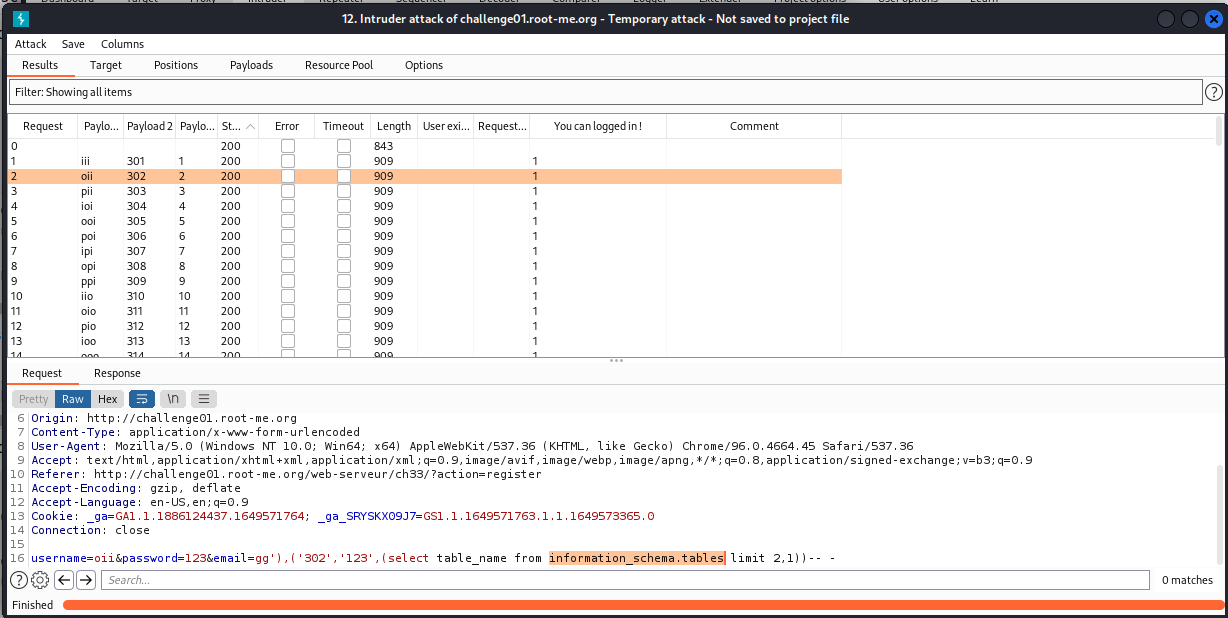Show the Response tab in the viewer

coord(117,373)
